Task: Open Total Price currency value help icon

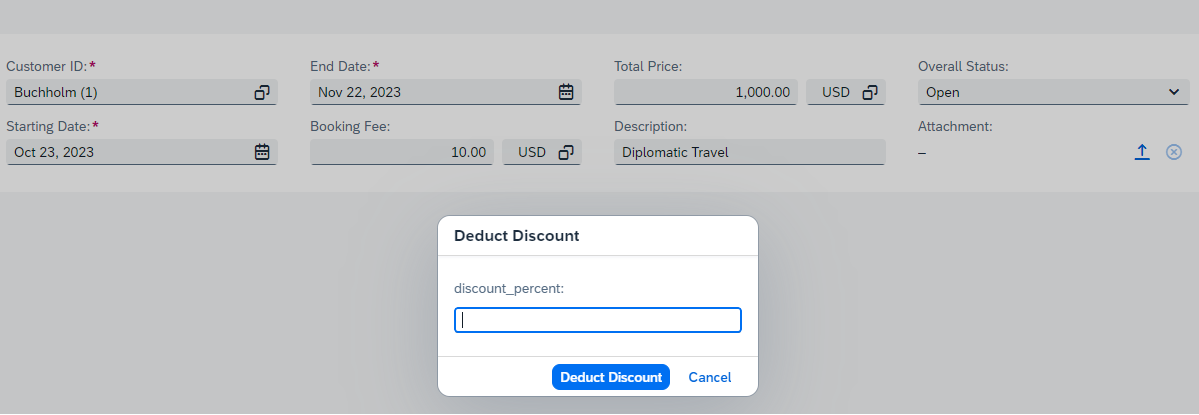Action: pyautogui.click(x=870, y=92)
